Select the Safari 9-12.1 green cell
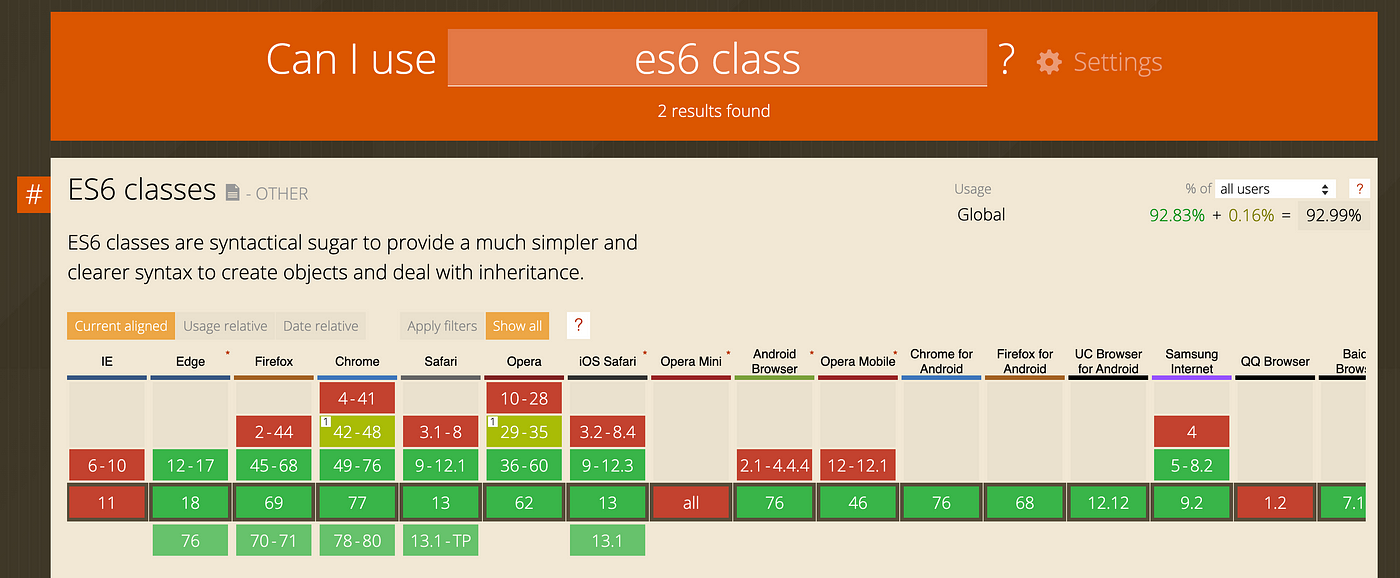This screenshot has width=1400, height=578. point(441,465)
